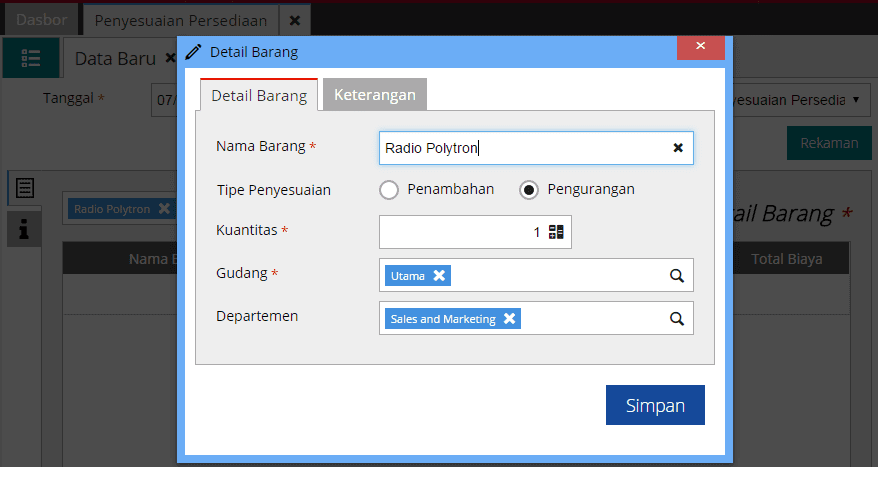Close the Penyesuaian Persediaan tab
Image resolution: width=878 pixels, height=504 pixels.
pos(294,20)
